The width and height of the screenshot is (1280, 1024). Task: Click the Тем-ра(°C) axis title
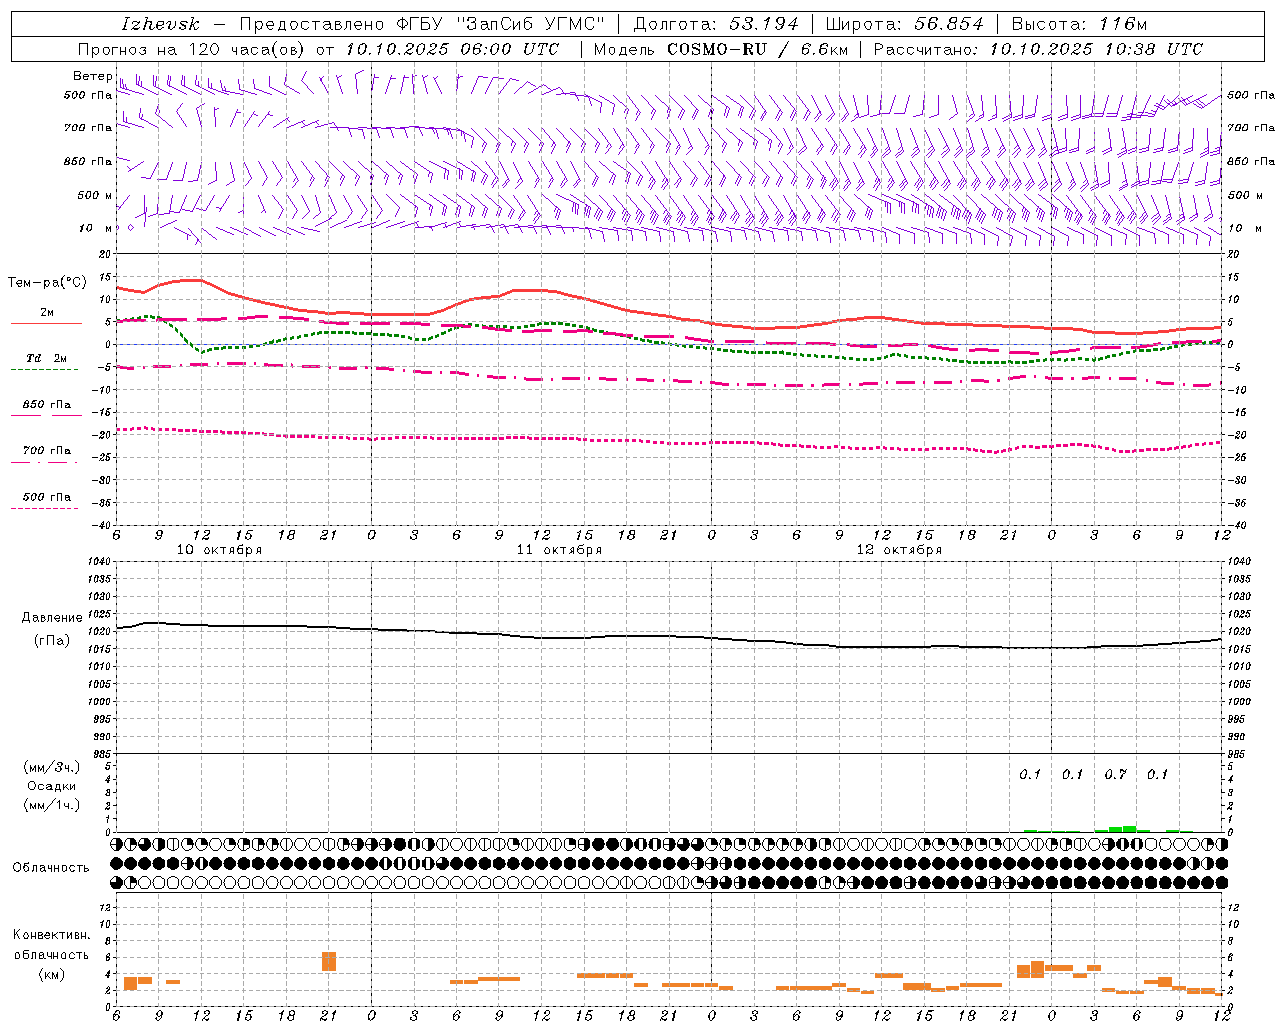47,283
